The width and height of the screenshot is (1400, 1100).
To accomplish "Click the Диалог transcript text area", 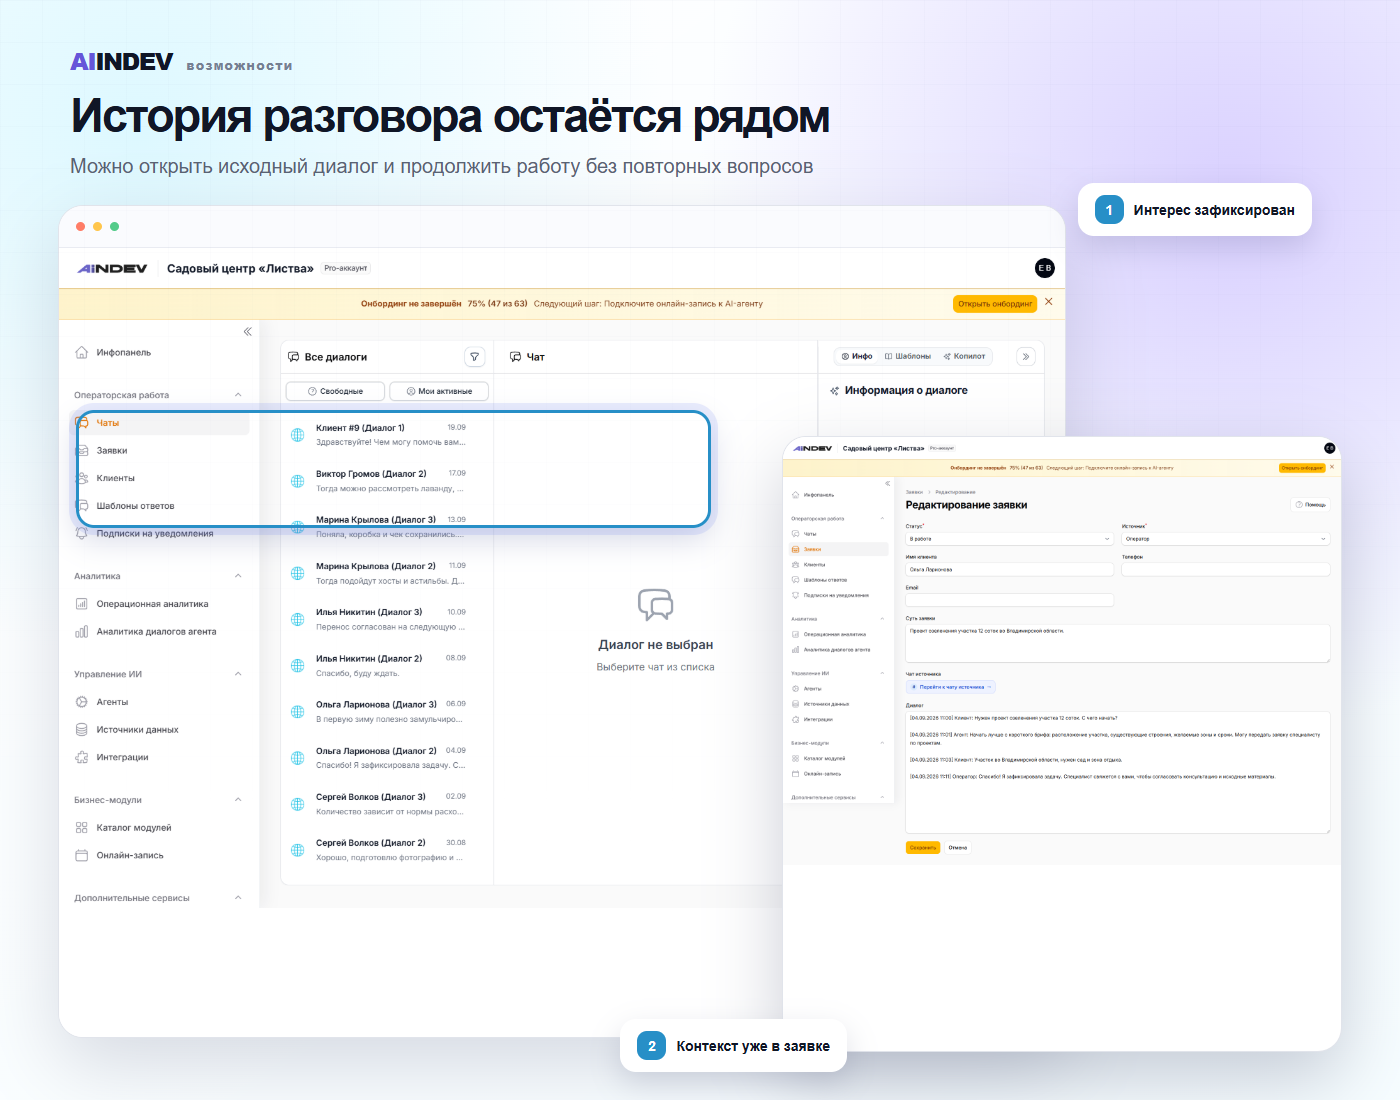I will click(x=1117, y=772).
